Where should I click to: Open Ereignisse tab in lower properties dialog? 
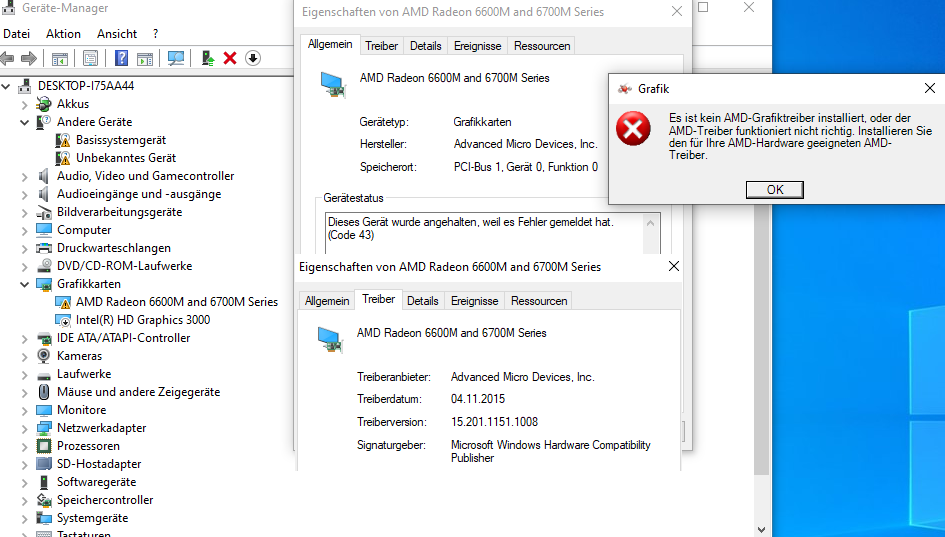click(474, 301)
